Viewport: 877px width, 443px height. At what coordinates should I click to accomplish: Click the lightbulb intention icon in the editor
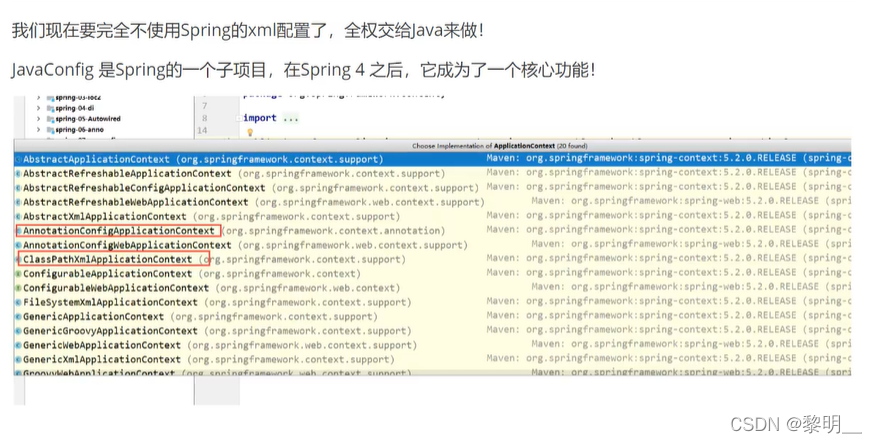[250, 133]
